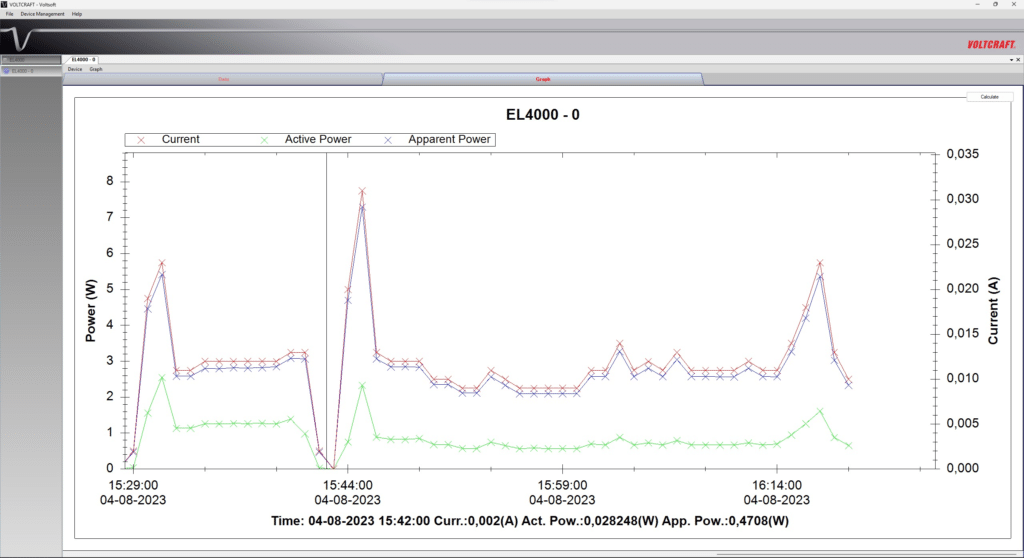Select the EL4000 group header in sidebar

click(31, 59)
